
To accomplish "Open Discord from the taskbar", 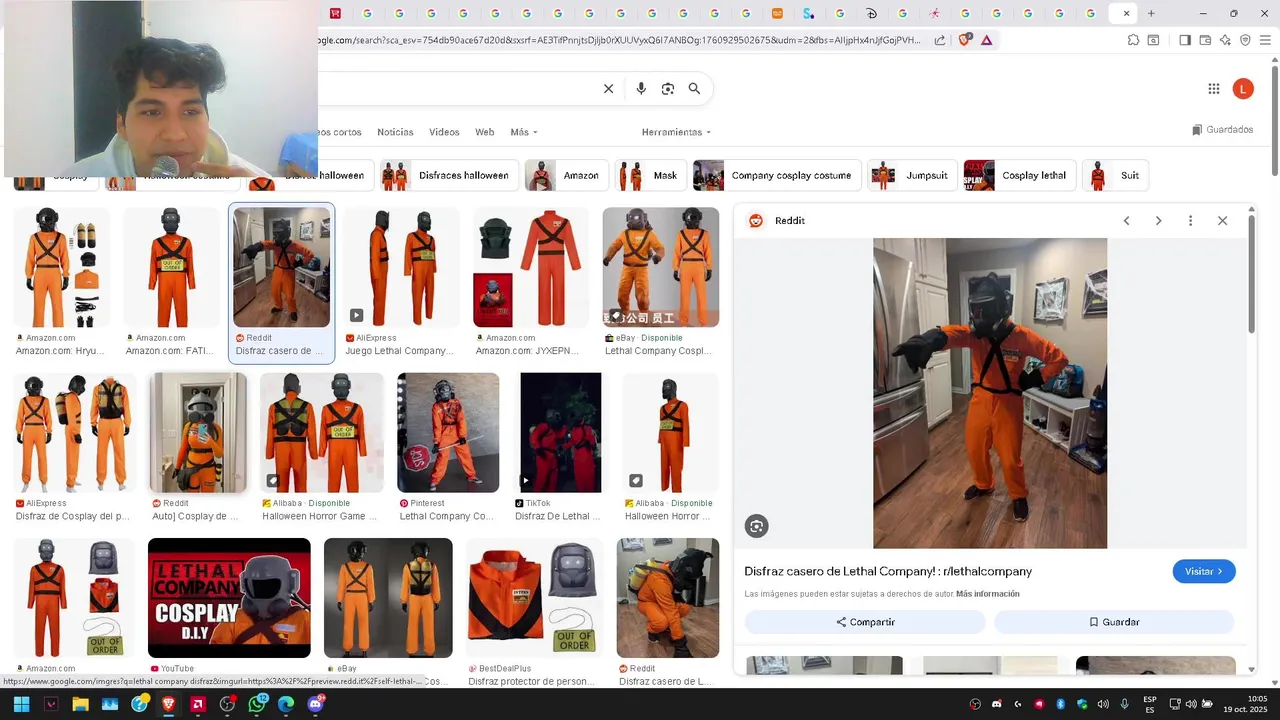I will [x=316, y=704].
